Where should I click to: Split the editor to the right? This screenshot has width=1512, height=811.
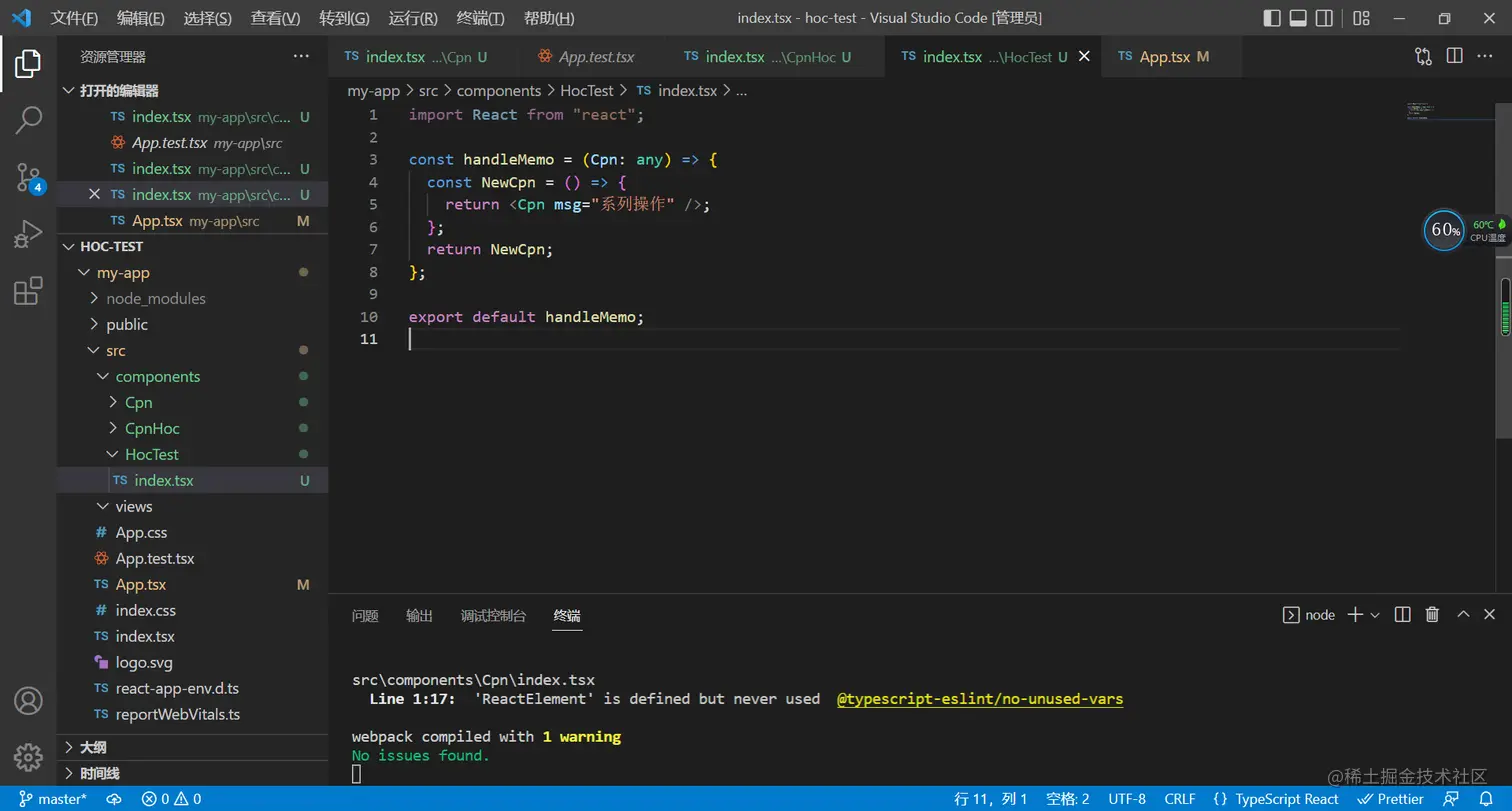coord(1455,57)
